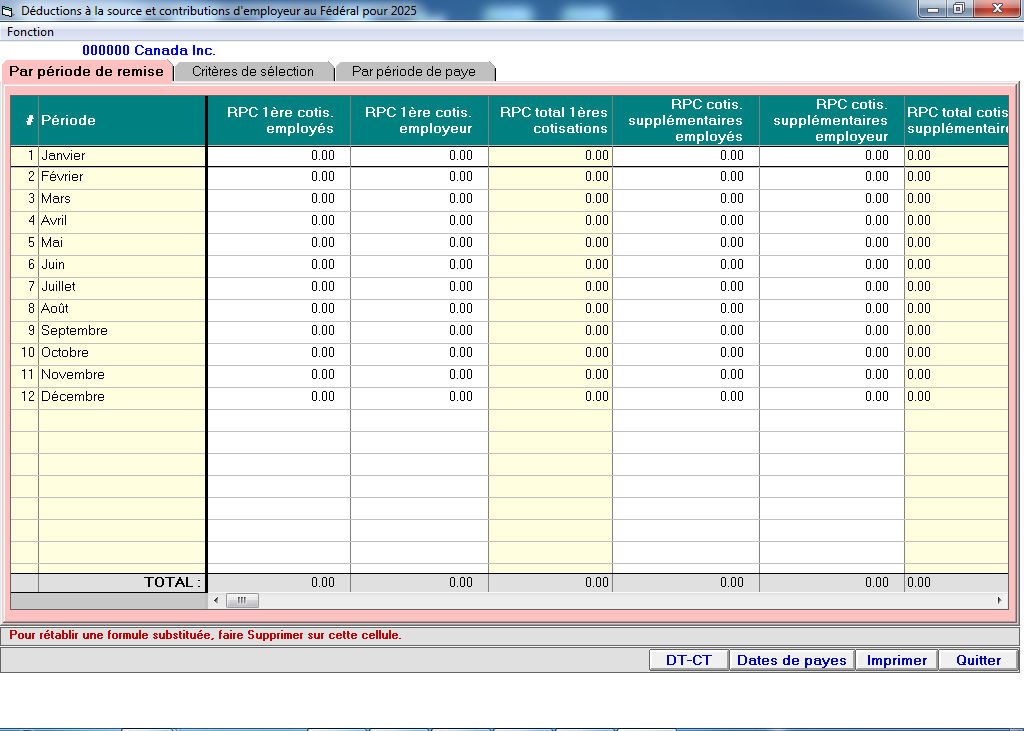Switch to Critères de sélection tab
The width and height of the screenshot is (1024, 731).
tap(253, 72)
